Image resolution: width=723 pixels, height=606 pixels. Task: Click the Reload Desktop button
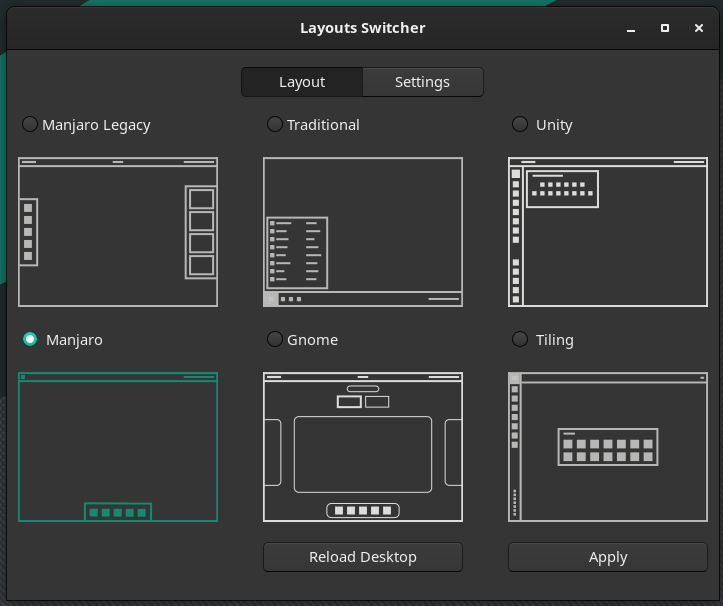(x=363, y=557)
